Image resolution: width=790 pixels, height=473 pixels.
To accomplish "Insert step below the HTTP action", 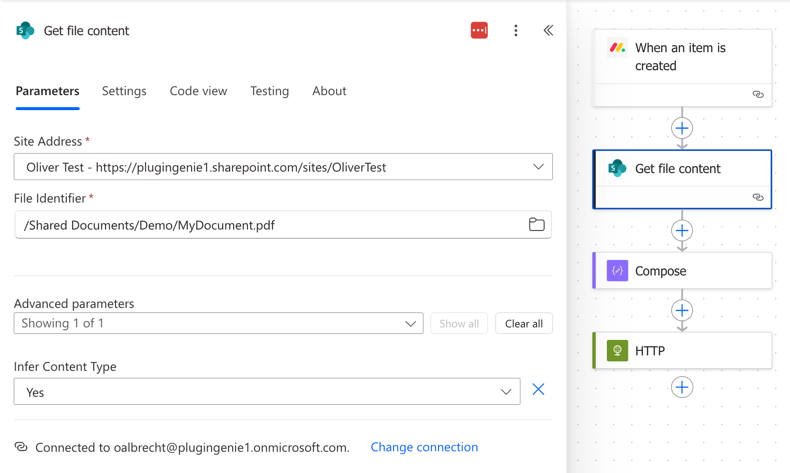I will [682, 387].
